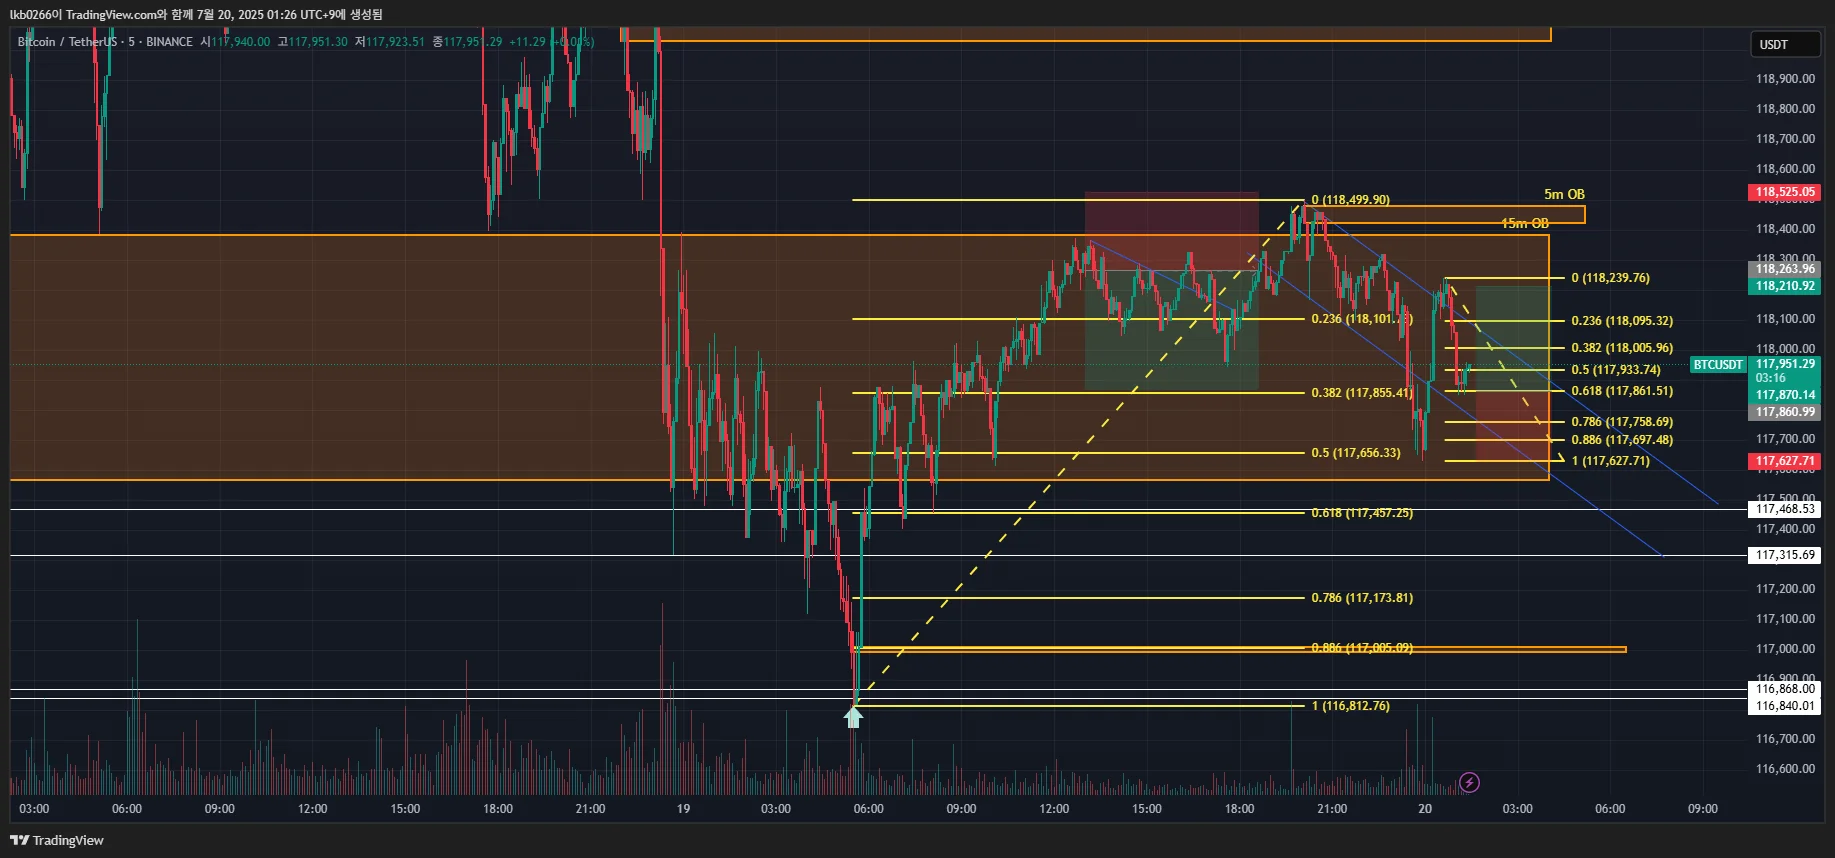Image resolution: width=1835 pixels, height=858 pixels.
Task: Click the 118,700.00 price scale tick
Action: [x=1785, y=139]
